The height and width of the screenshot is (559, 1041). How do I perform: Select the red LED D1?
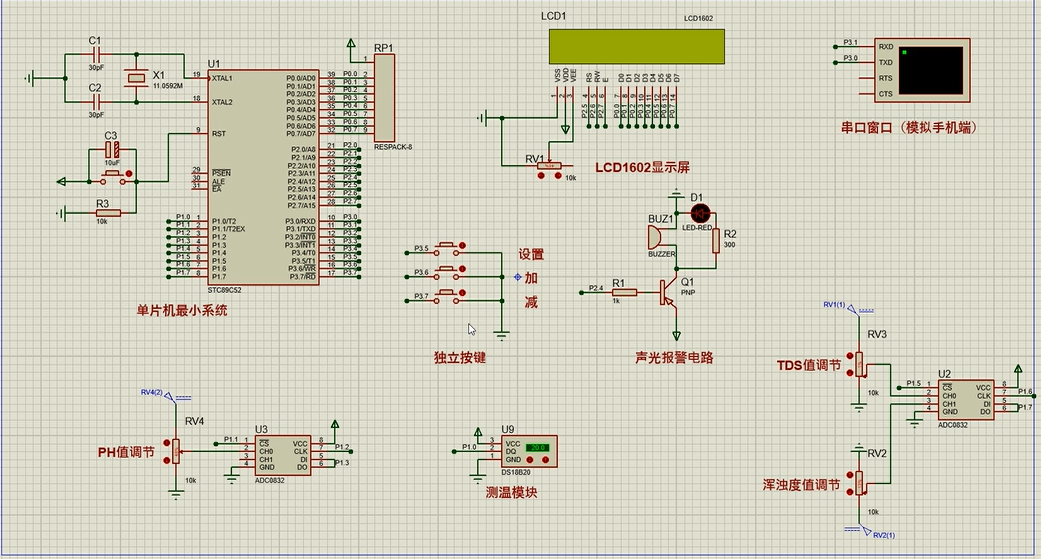click(x=700, y=213)
